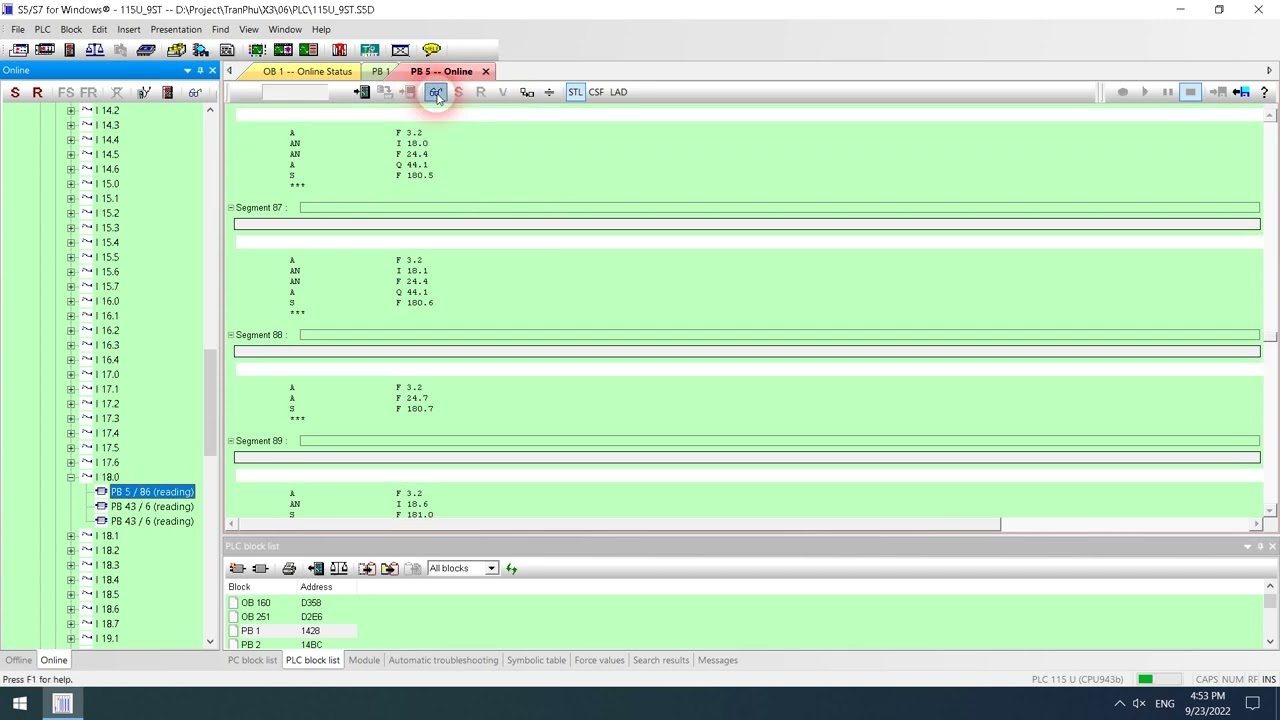Click the printer icon in PLC block list toolbar
1280x720 pixels.
[x=289, y=568]
